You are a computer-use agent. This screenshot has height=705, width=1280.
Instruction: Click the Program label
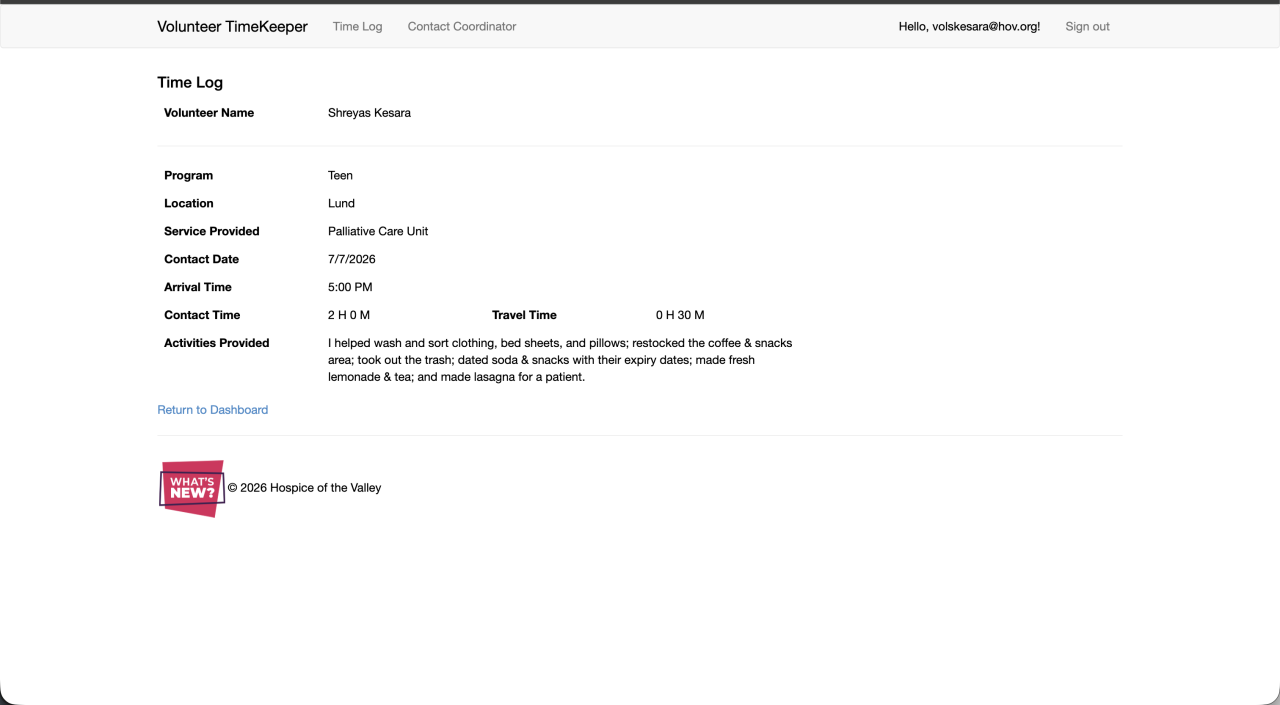point(188,175)
